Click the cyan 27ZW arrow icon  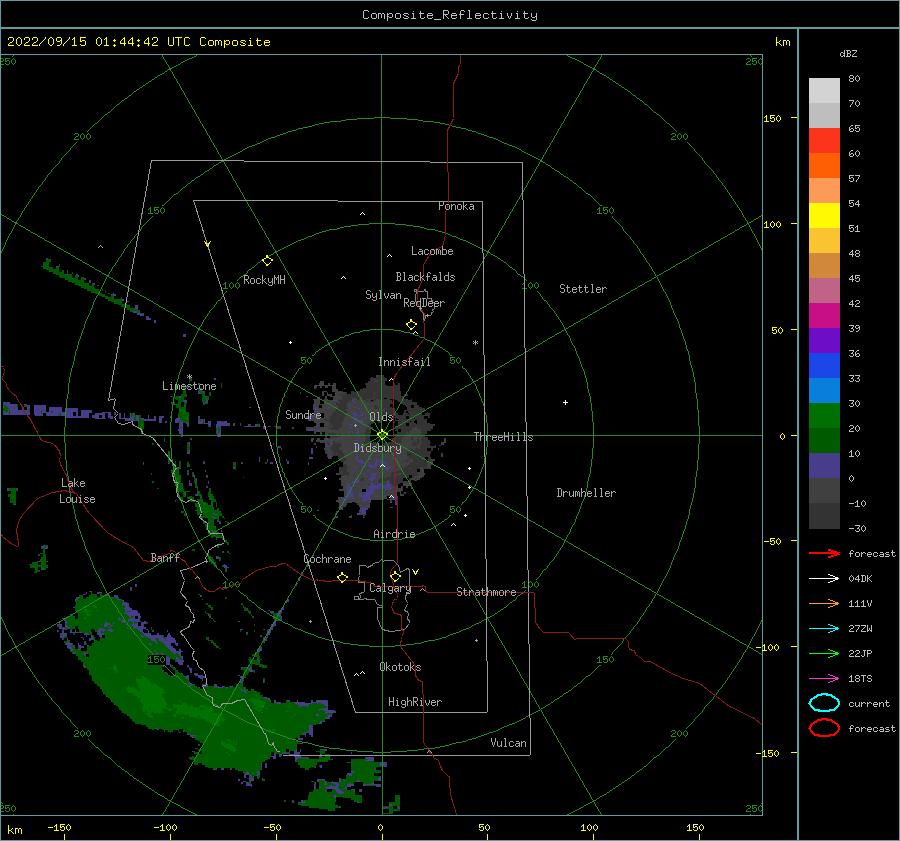click(824, 629)
